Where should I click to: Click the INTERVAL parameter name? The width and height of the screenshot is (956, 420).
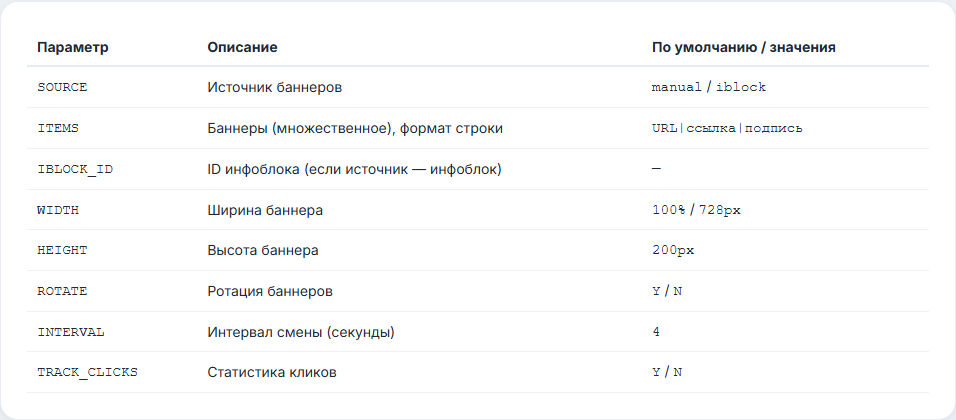coord(71,332)
